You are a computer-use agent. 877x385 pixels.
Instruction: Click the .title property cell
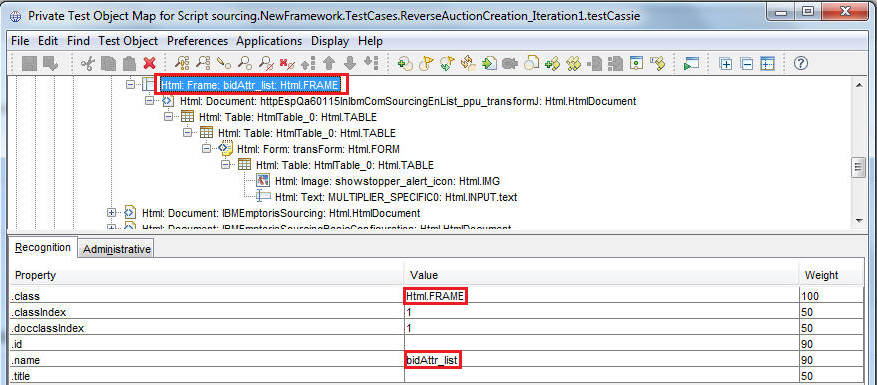pos(206,376)
